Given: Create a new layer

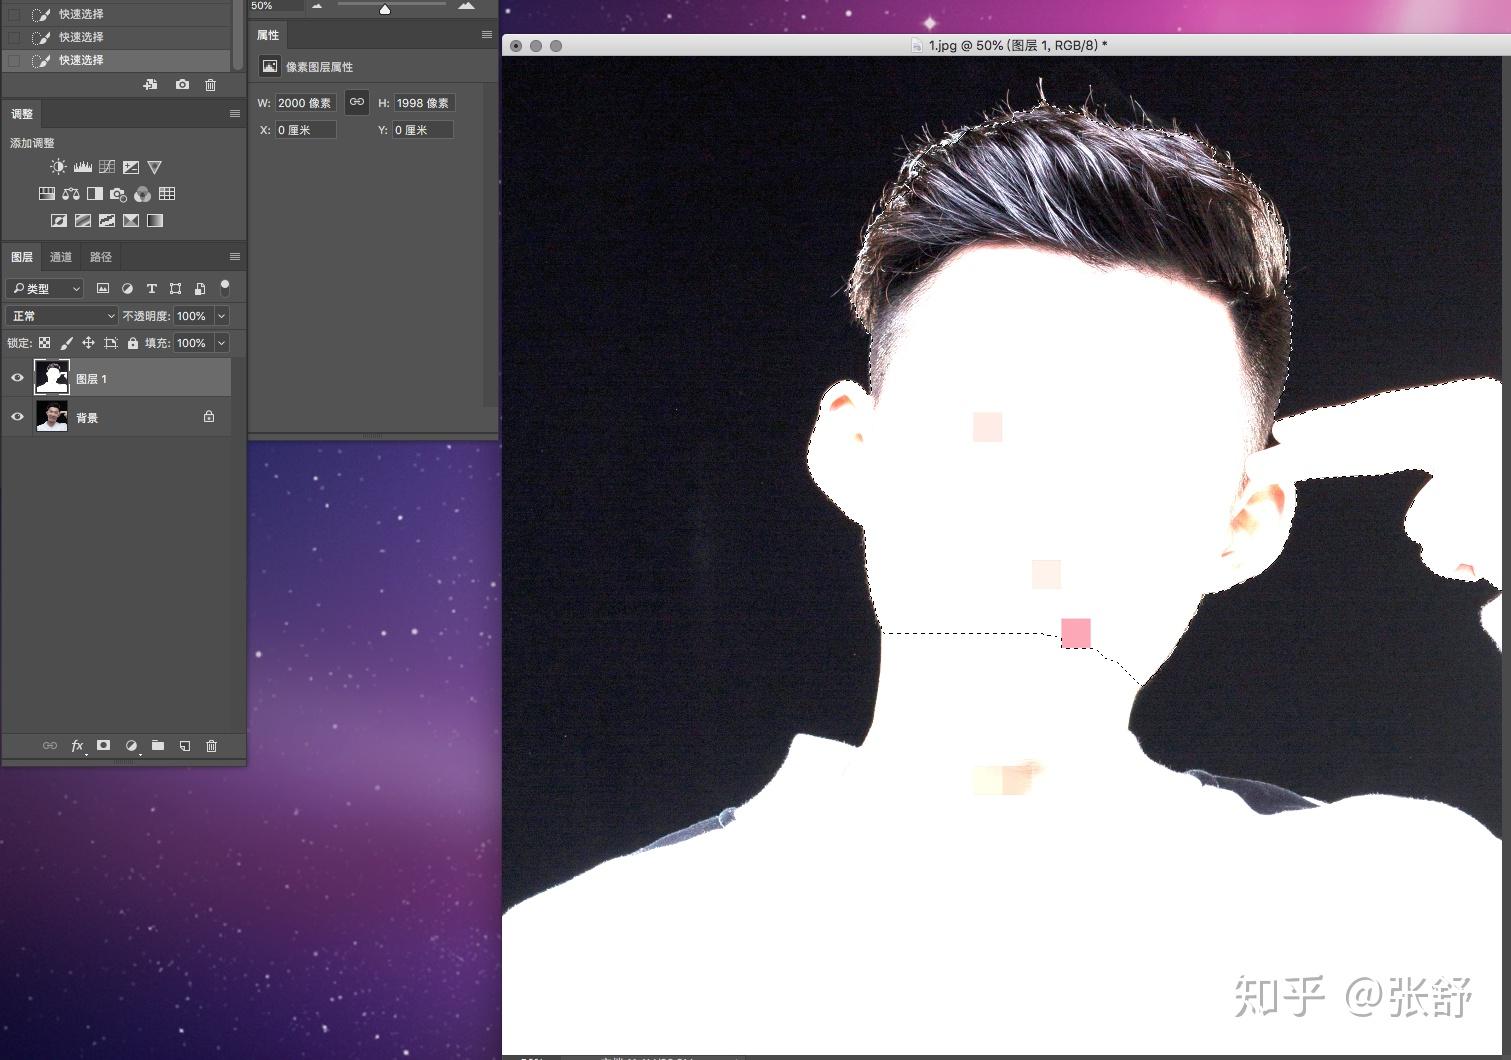Looking at the screenshot, I should (185, 745).
